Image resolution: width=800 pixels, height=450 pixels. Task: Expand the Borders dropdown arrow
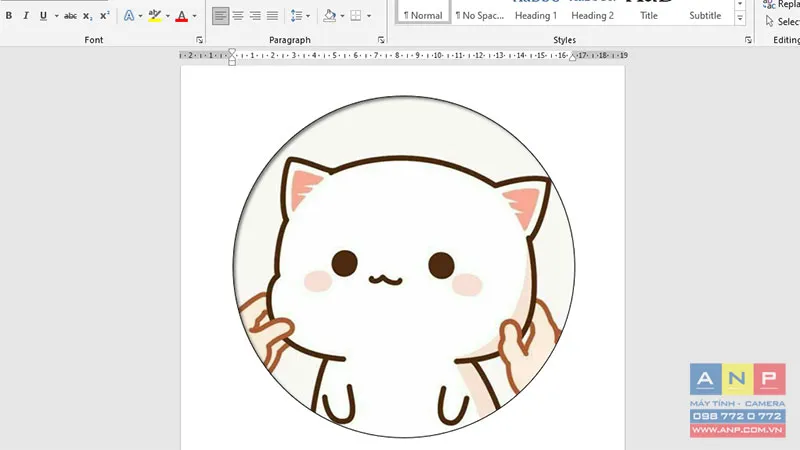(x=369, y=16)
